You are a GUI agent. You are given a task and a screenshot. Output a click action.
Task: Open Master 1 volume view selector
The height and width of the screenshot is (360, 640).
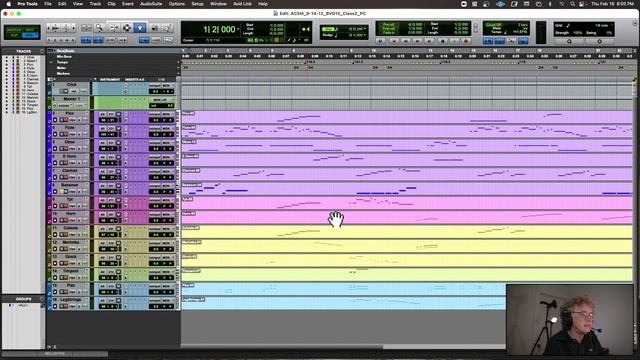[65, 105]
